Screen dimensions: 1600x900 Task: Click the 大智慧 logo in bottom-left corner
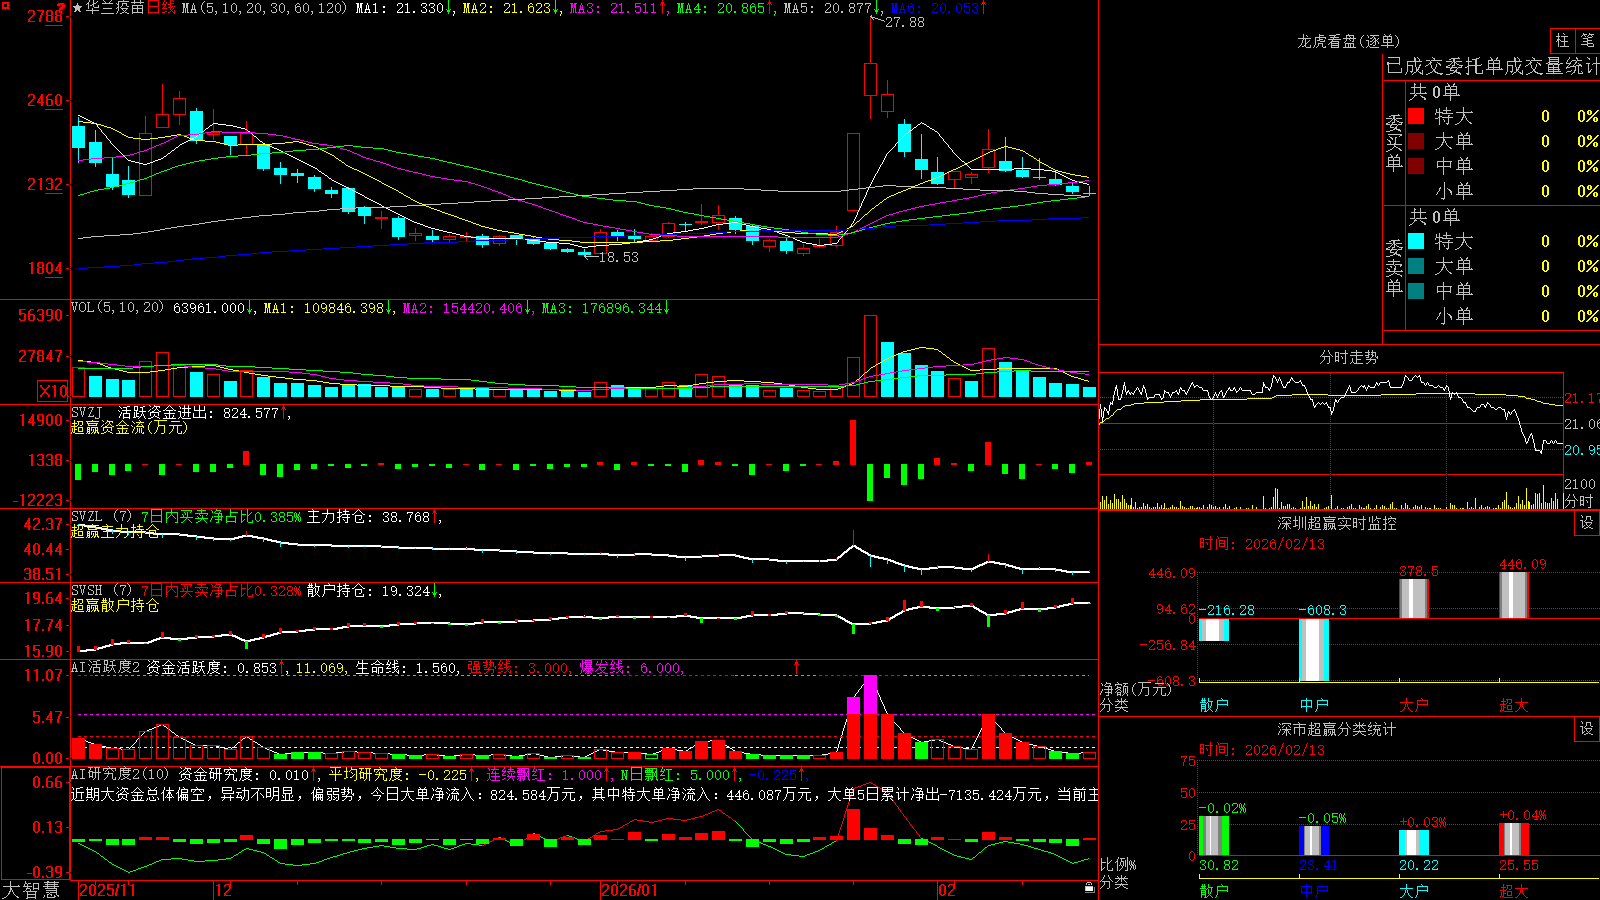[x=31, y=889]
